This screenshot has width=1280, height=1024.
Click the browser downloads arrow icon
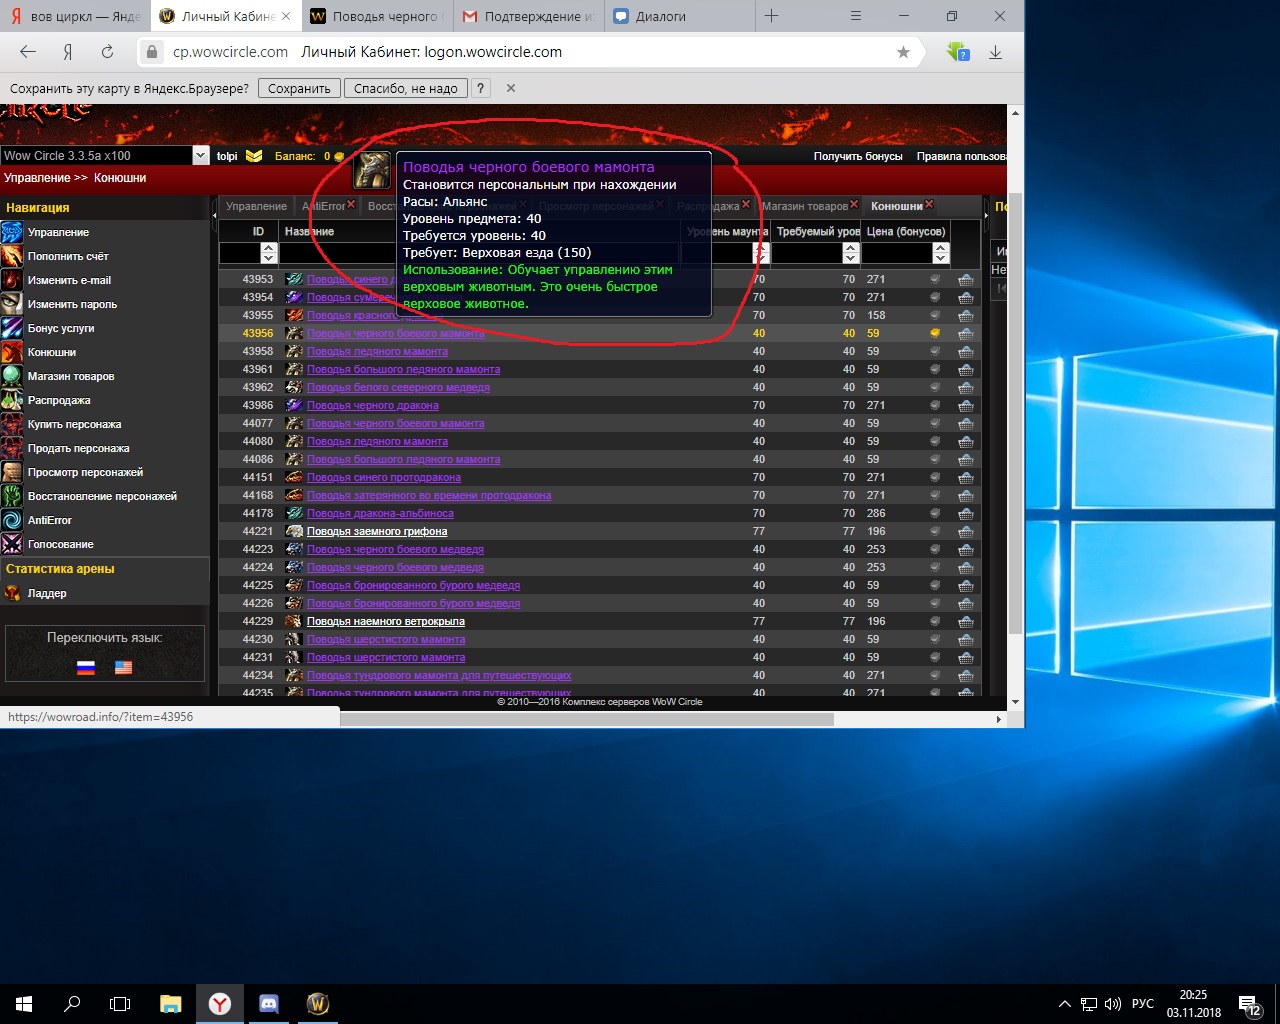click(x=995, y=52)
